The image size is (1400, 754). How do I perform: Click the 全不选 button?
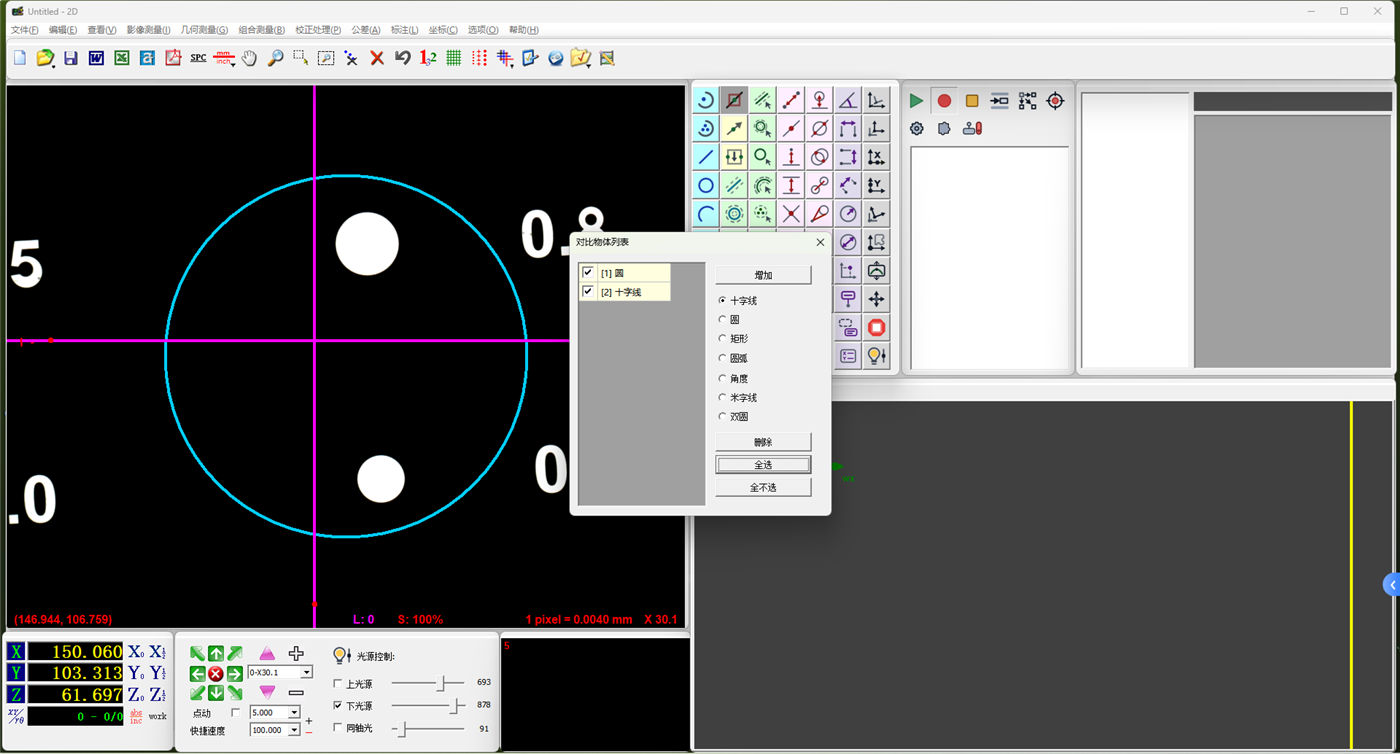[x=763, y=488]
